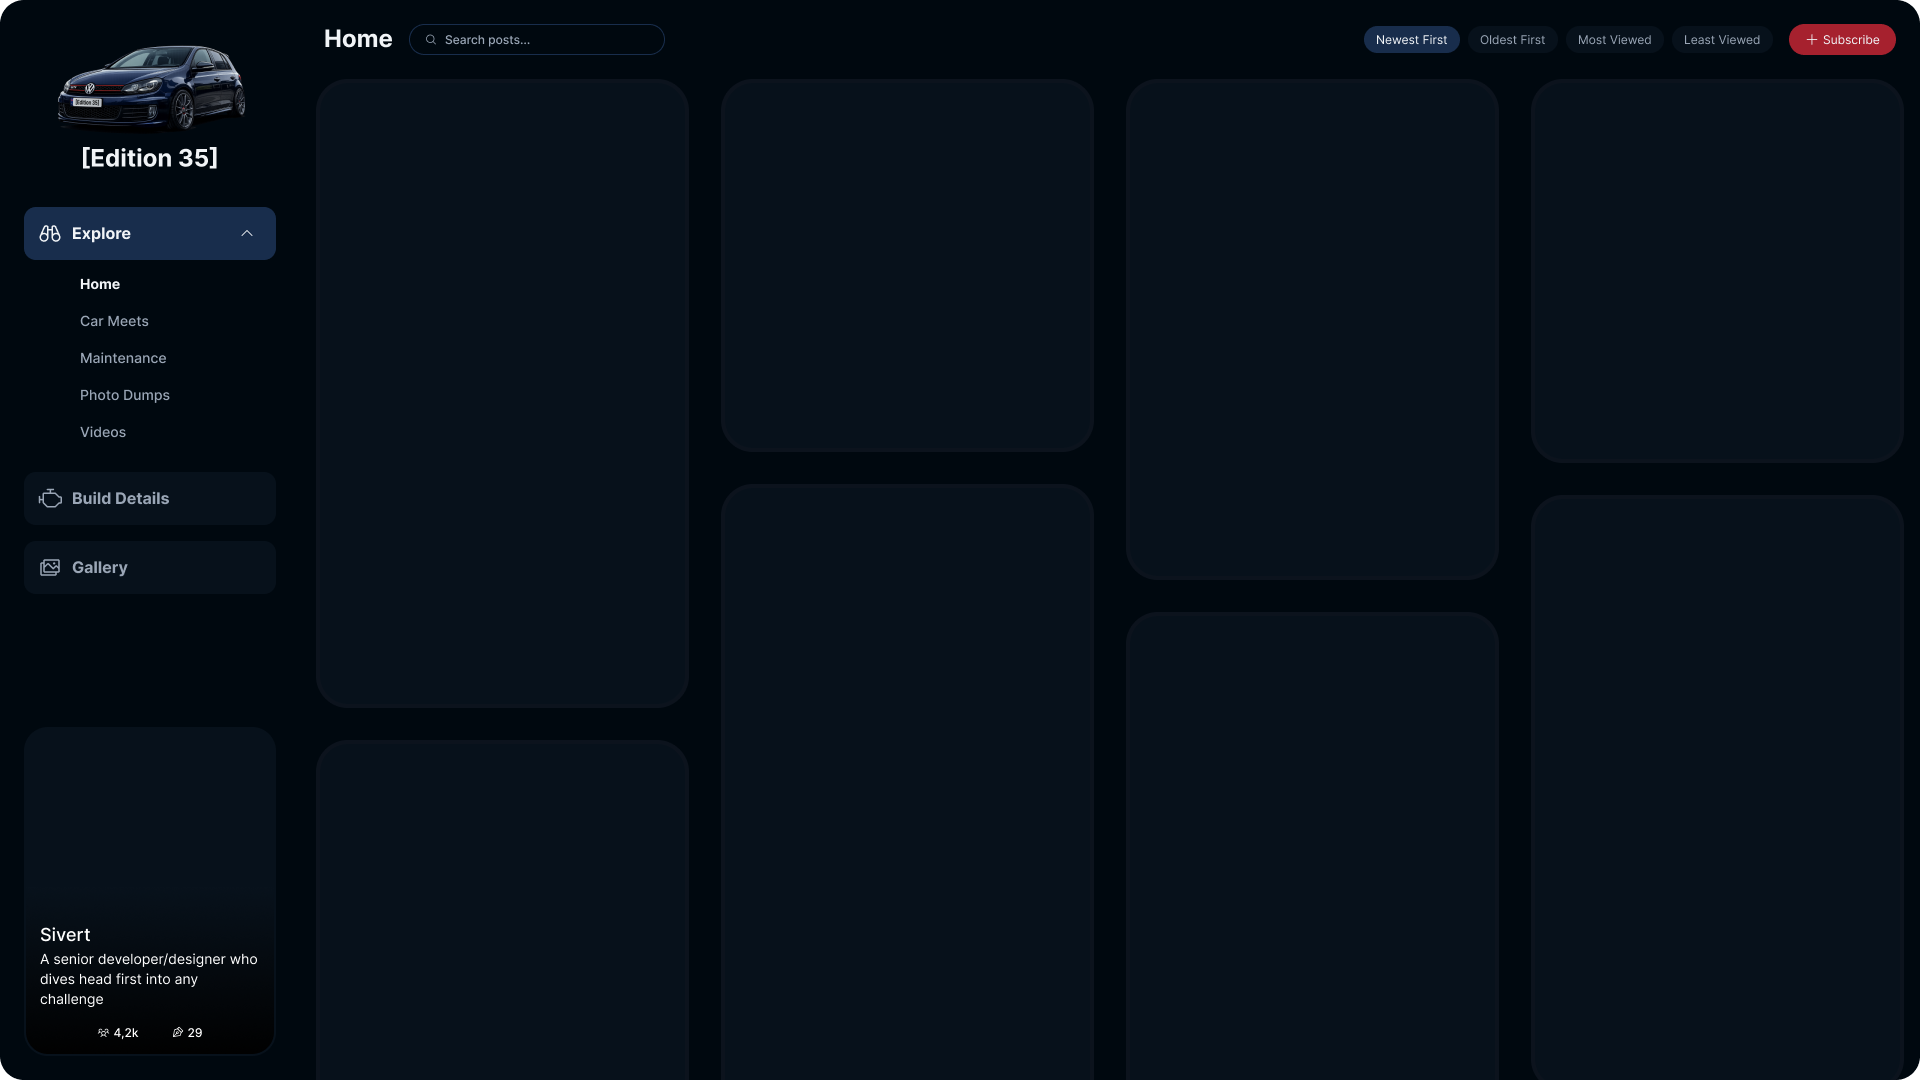The width and height of the screenshot is (1920, 1080).
Task: Open the Maintenance page
Action: click(123, 358)
